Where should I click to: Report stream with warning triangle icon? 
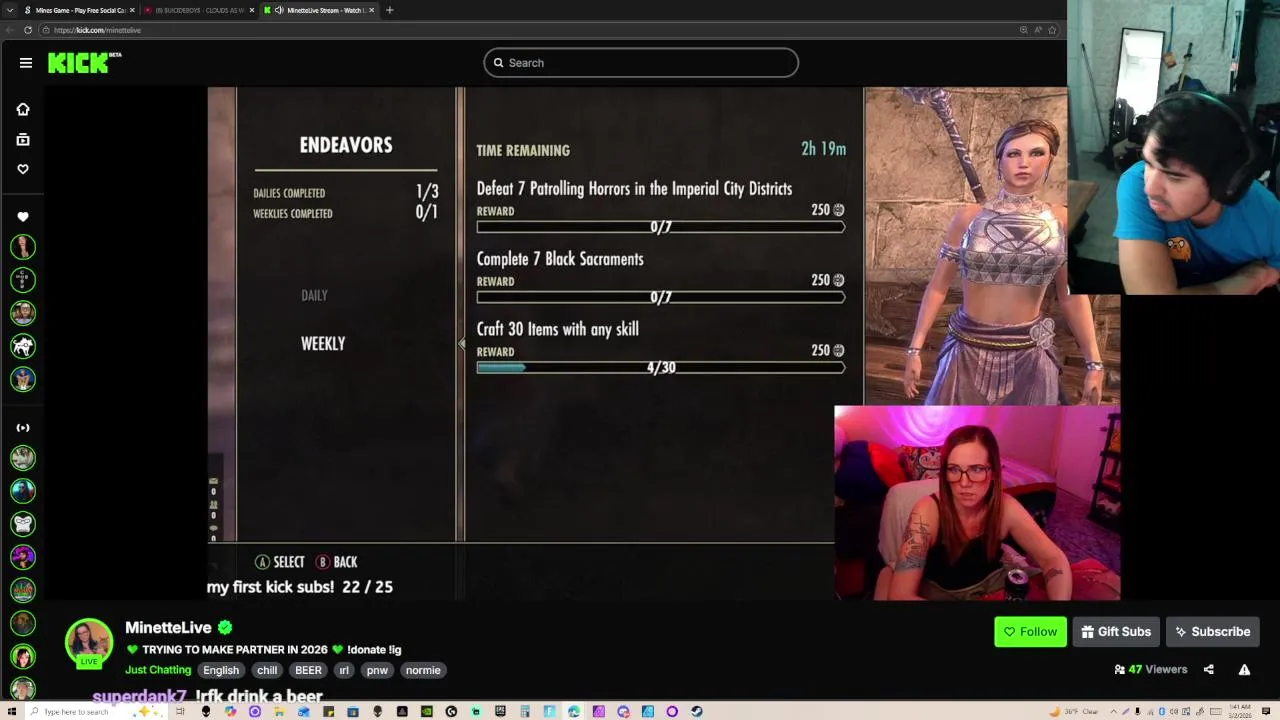pyautogui.click(x=1244, y=669)
